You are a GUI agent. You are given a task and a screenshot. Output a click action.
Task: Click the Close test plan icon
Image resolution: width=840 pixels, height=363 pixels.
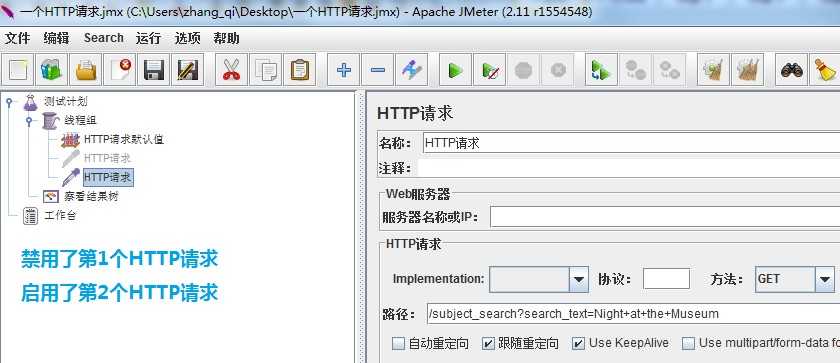coord(119,70)
